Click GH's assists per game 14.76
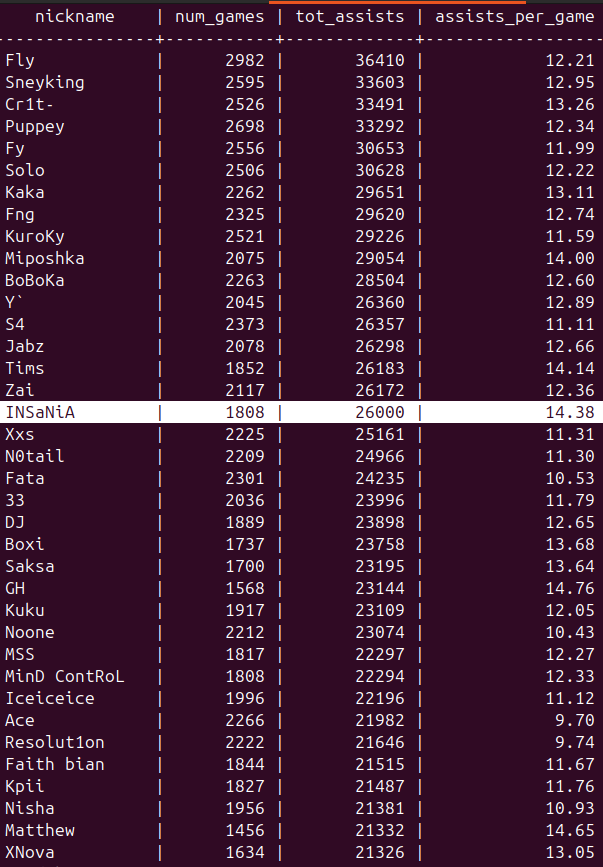This screenshot has width=603, height=867. tap(574, 588)
